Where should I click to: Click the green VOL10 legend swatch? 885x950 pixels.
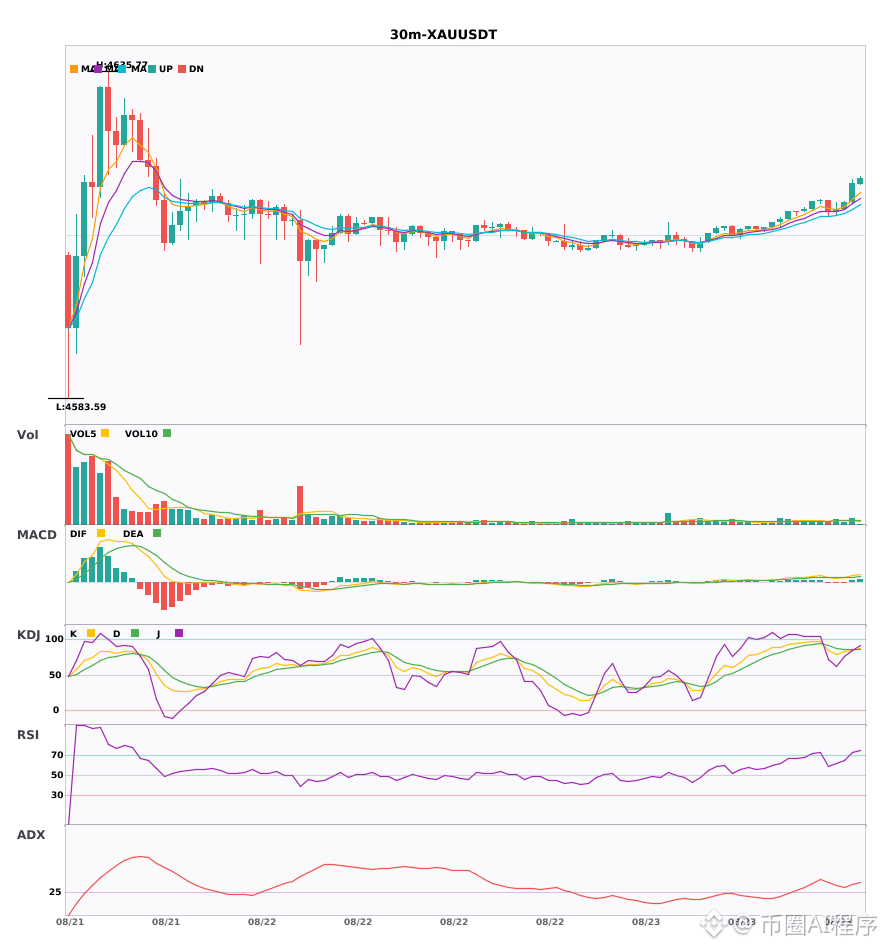point(167,433)
